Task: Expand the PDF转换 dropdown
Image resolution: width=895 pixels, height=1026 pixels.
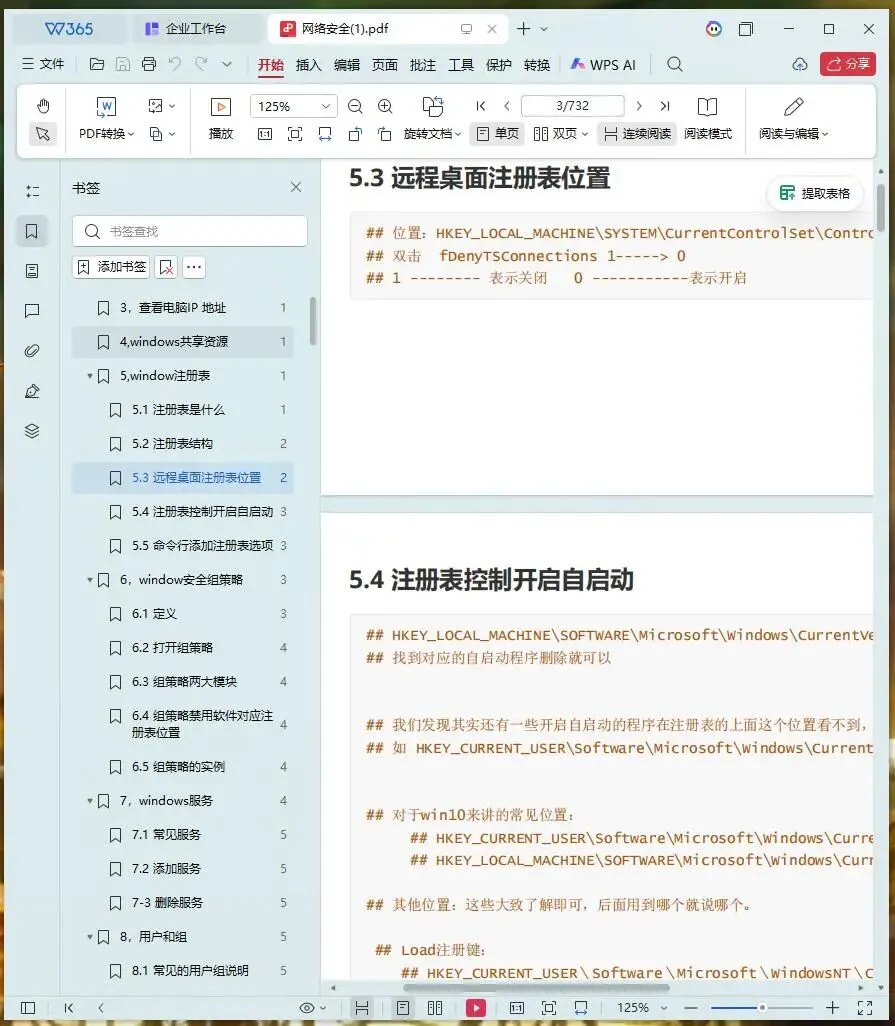Action: tap(107, 133)
